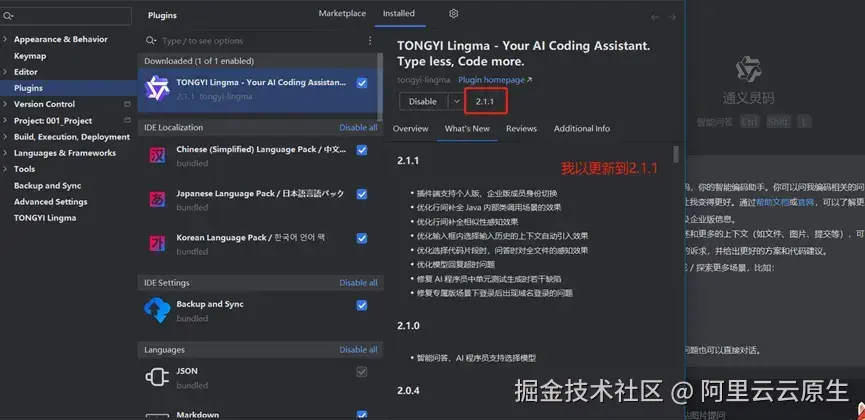This screenshot has height=420, width=865.
Task: Open the 帮助文档 link in chat panel
Action: [772, 203]
